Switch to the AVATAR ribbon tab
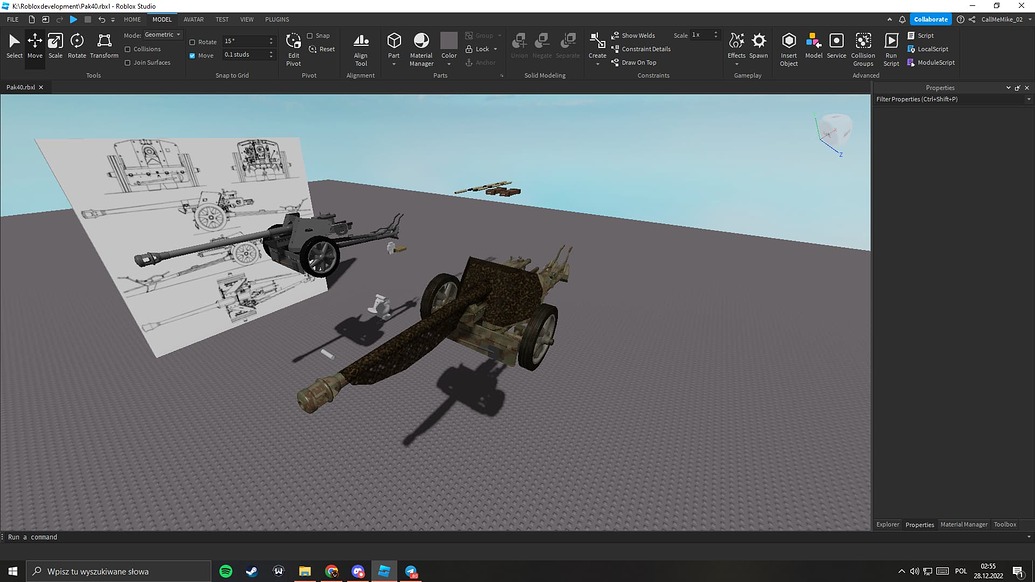This screenshot has width=1035, height=582. (x=194, y=19)
